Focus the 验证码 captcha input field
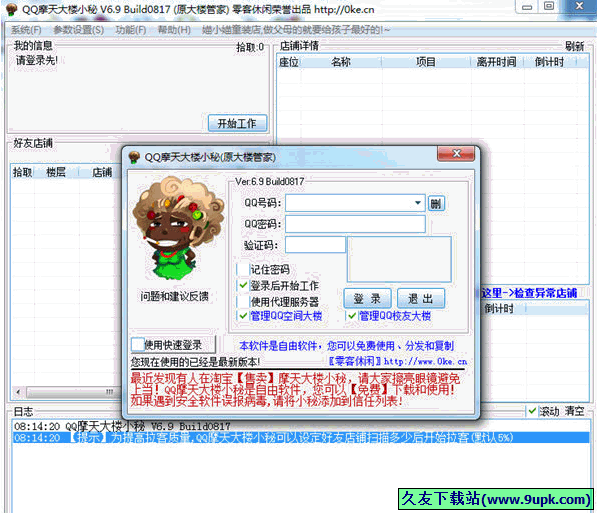The image size is (597, 513). coord(315,245)
